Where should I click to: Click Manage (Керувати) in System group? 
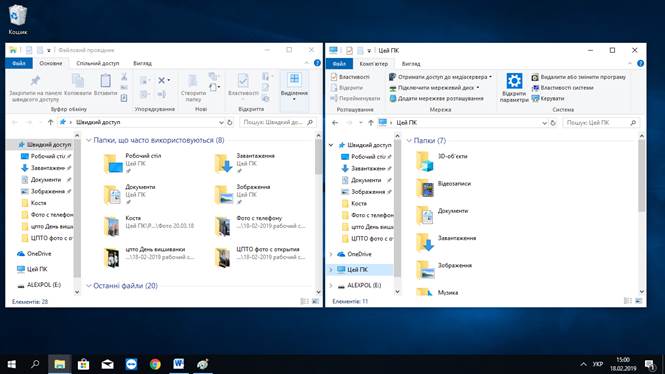click(x=548, y=98)
